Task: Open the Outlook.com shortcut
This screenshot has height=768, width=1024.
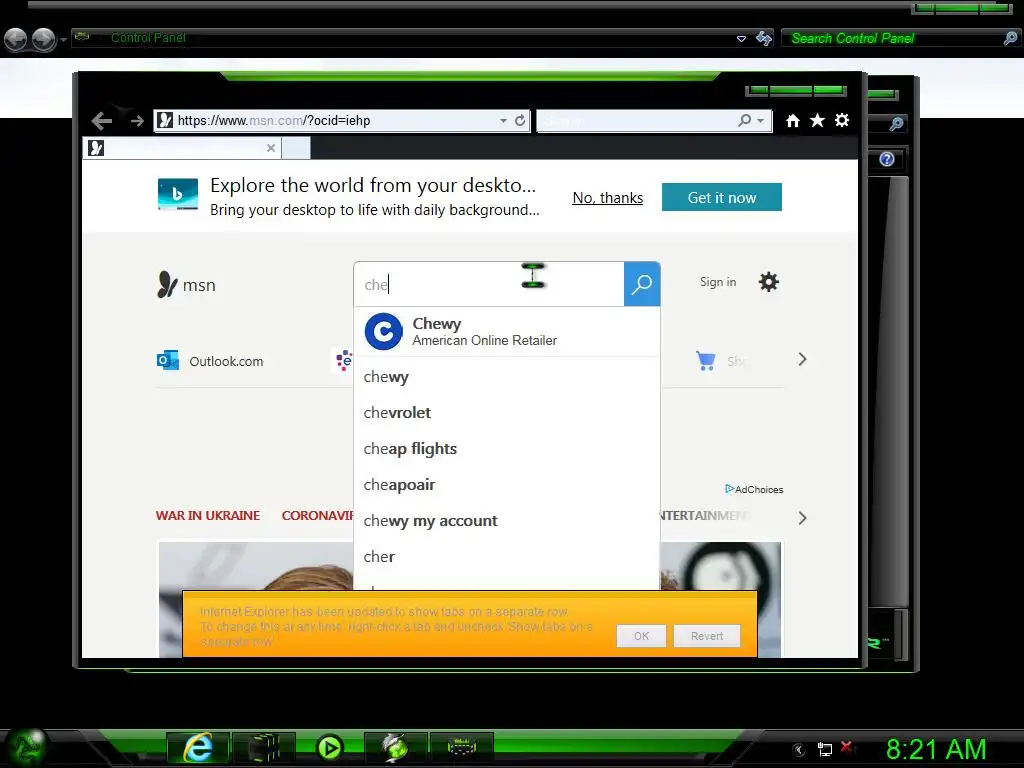Action: pyautogui.click(x=210, y=361)
